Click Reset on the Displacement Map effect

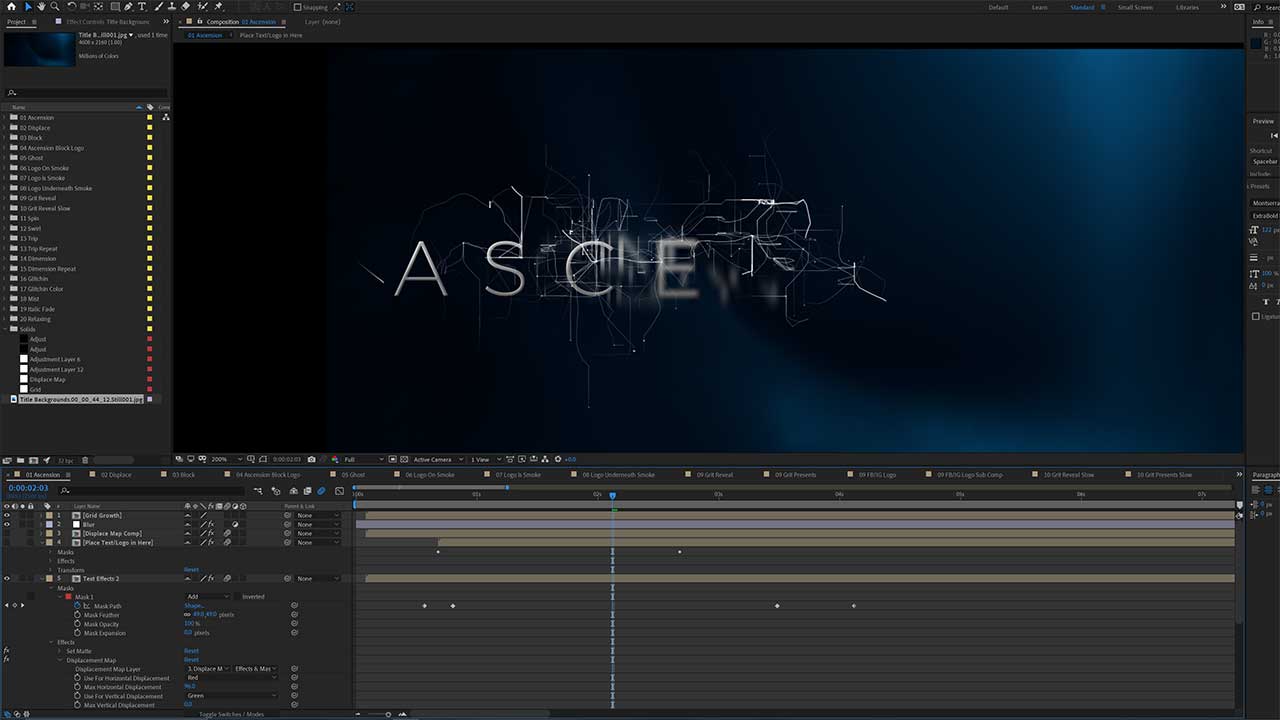[192, 660]
